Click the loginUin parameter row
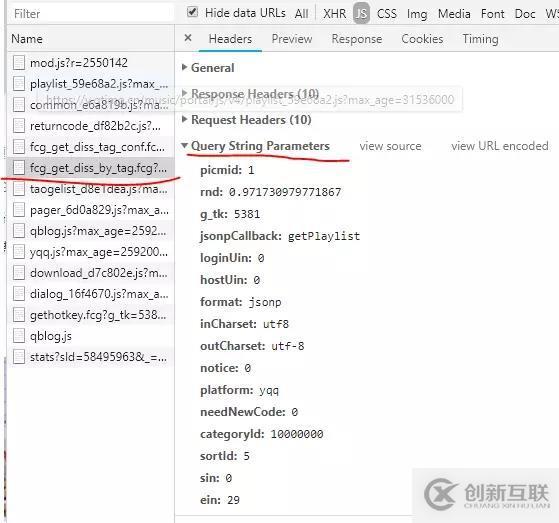Screen dimensions: 559x523 click(232, 258)
